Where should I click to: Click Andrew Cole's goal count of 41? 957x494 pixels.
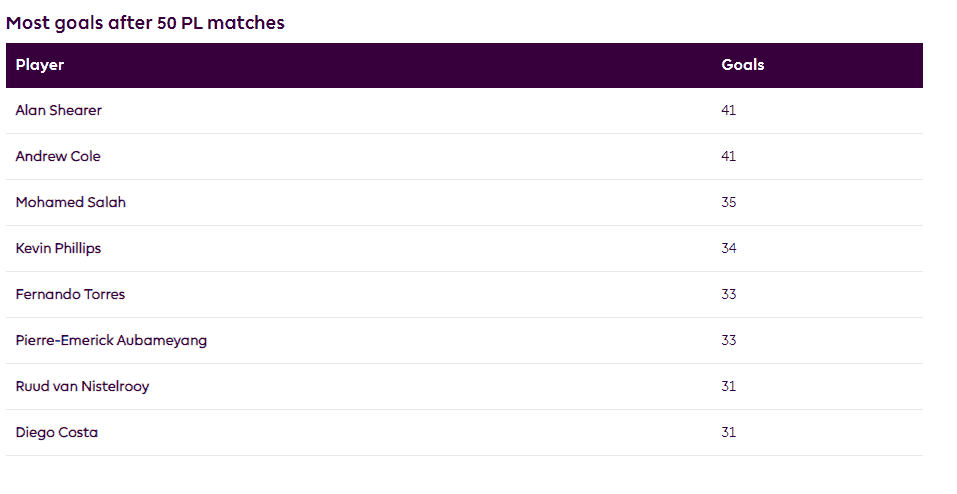pos(728,156)
